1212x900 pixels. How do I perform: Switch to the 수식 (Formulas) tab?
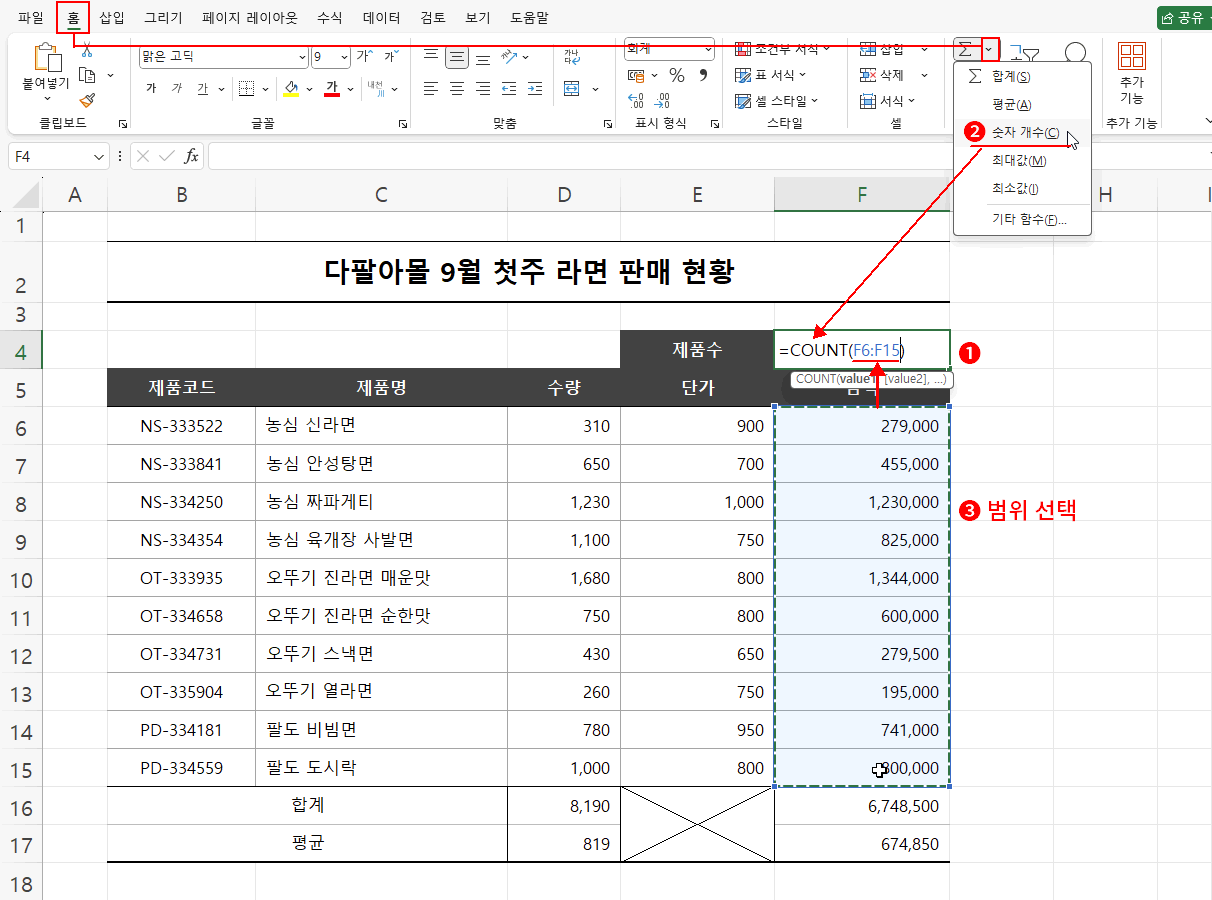tap(329, 17)
